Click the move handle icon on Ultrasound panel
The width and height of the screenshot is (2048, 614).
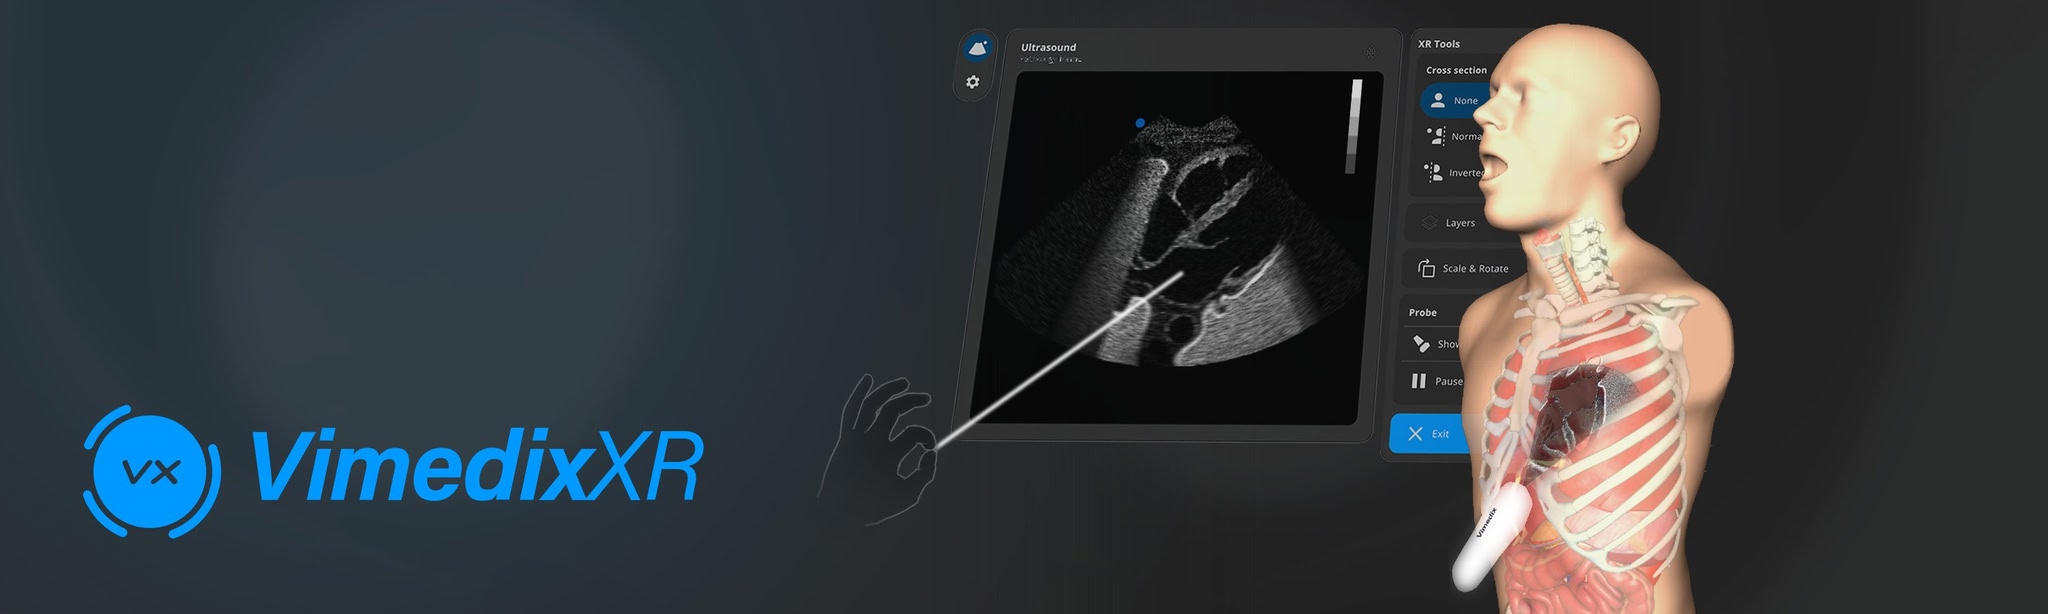[1370, 52]
